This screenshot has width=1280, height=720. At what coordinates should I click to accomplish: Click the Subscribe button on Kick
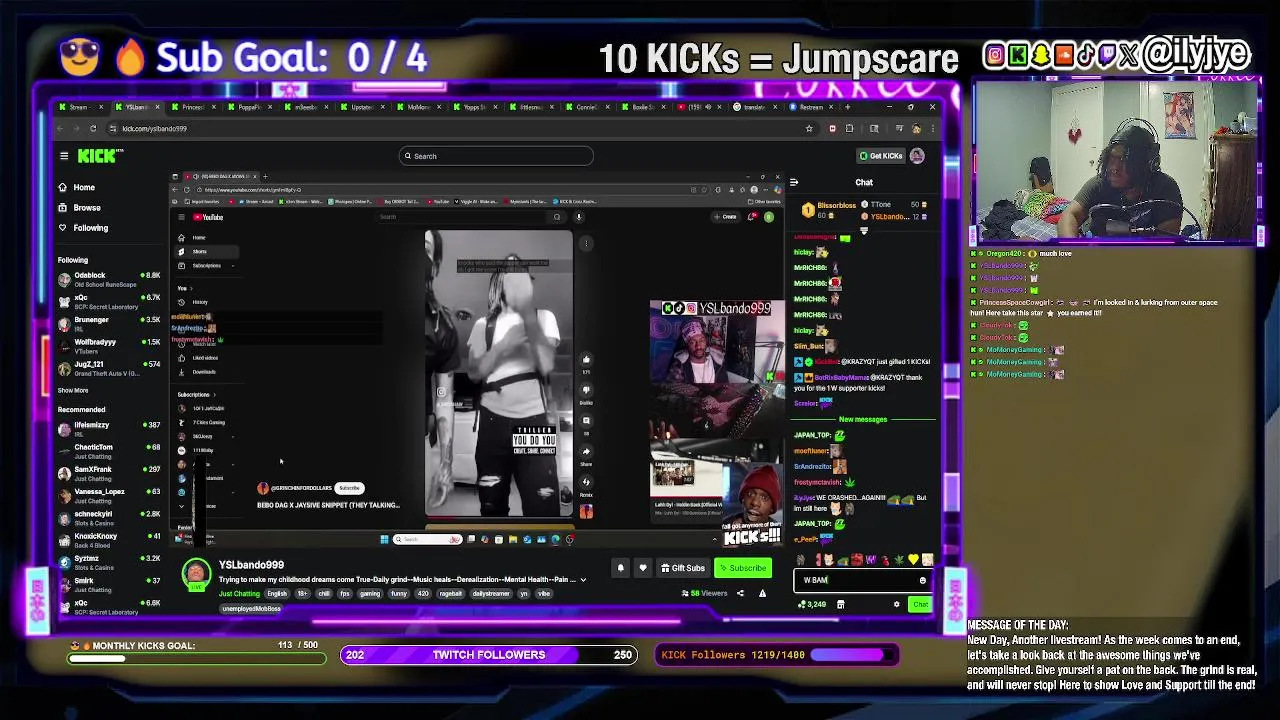(743, 568)
